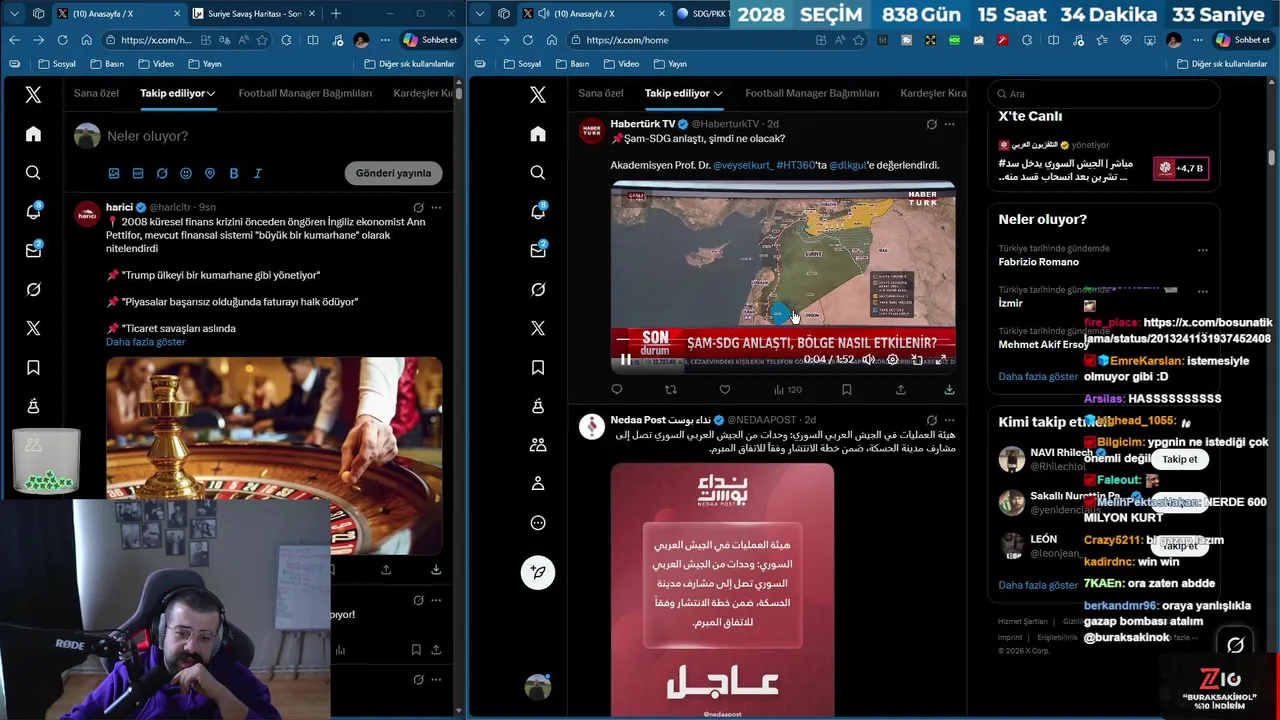
Task: Switch to Sana özel tab in right window
Action: [601, 93]
